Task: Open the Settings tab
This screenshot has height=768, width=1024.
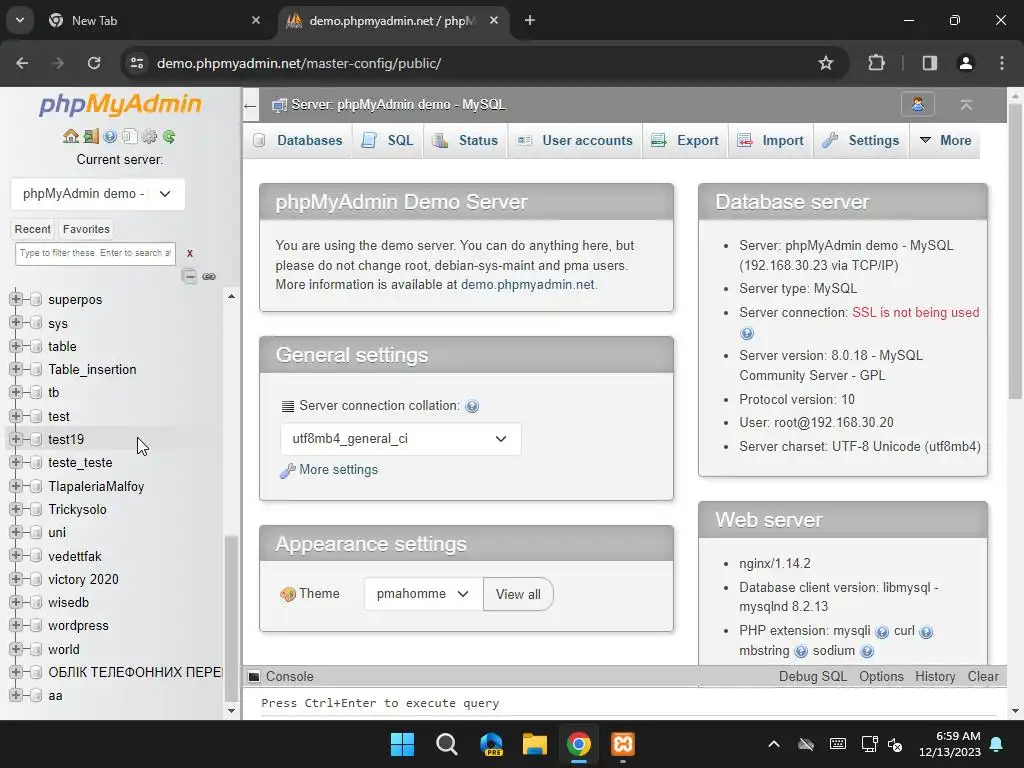Action: pyautogui.click(x=861, y=140)
